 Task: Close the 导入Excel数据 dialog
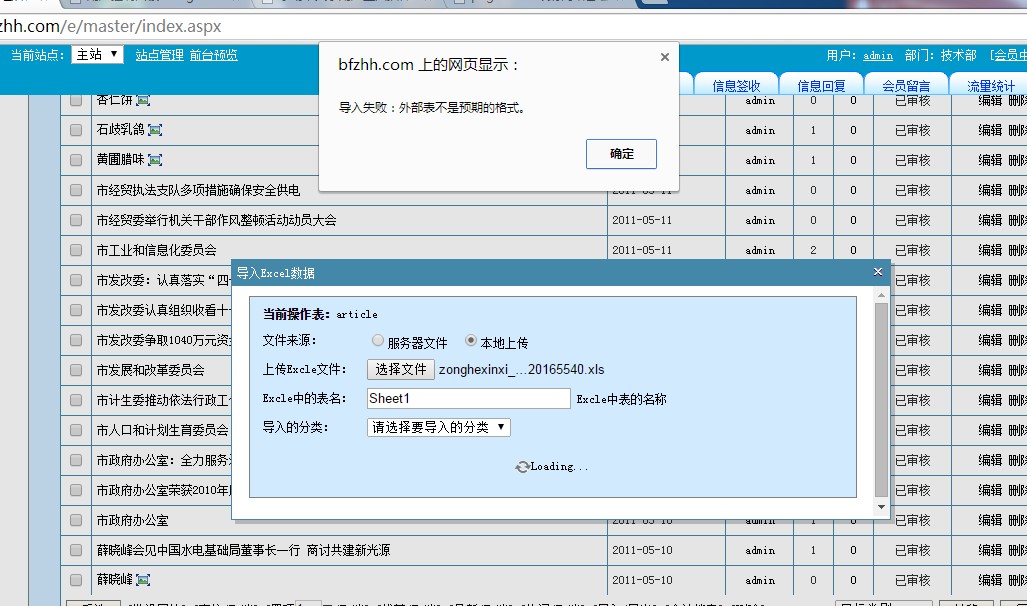pos(878,272)
